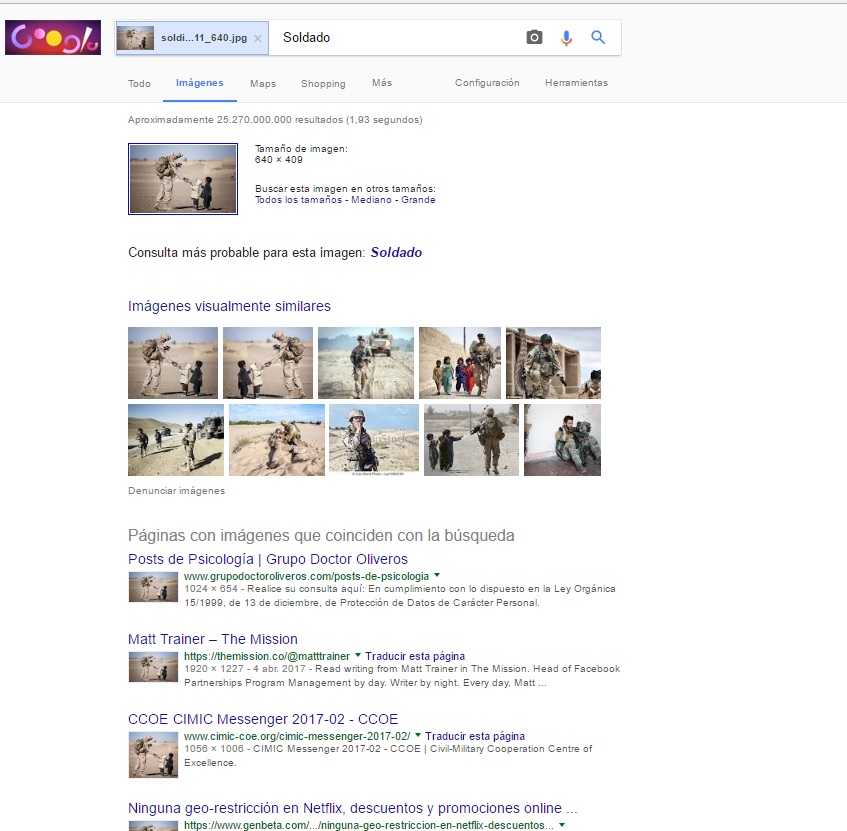Open the first visually similar image thumbnail
The image size is (847, 831).
pos(173,363)
